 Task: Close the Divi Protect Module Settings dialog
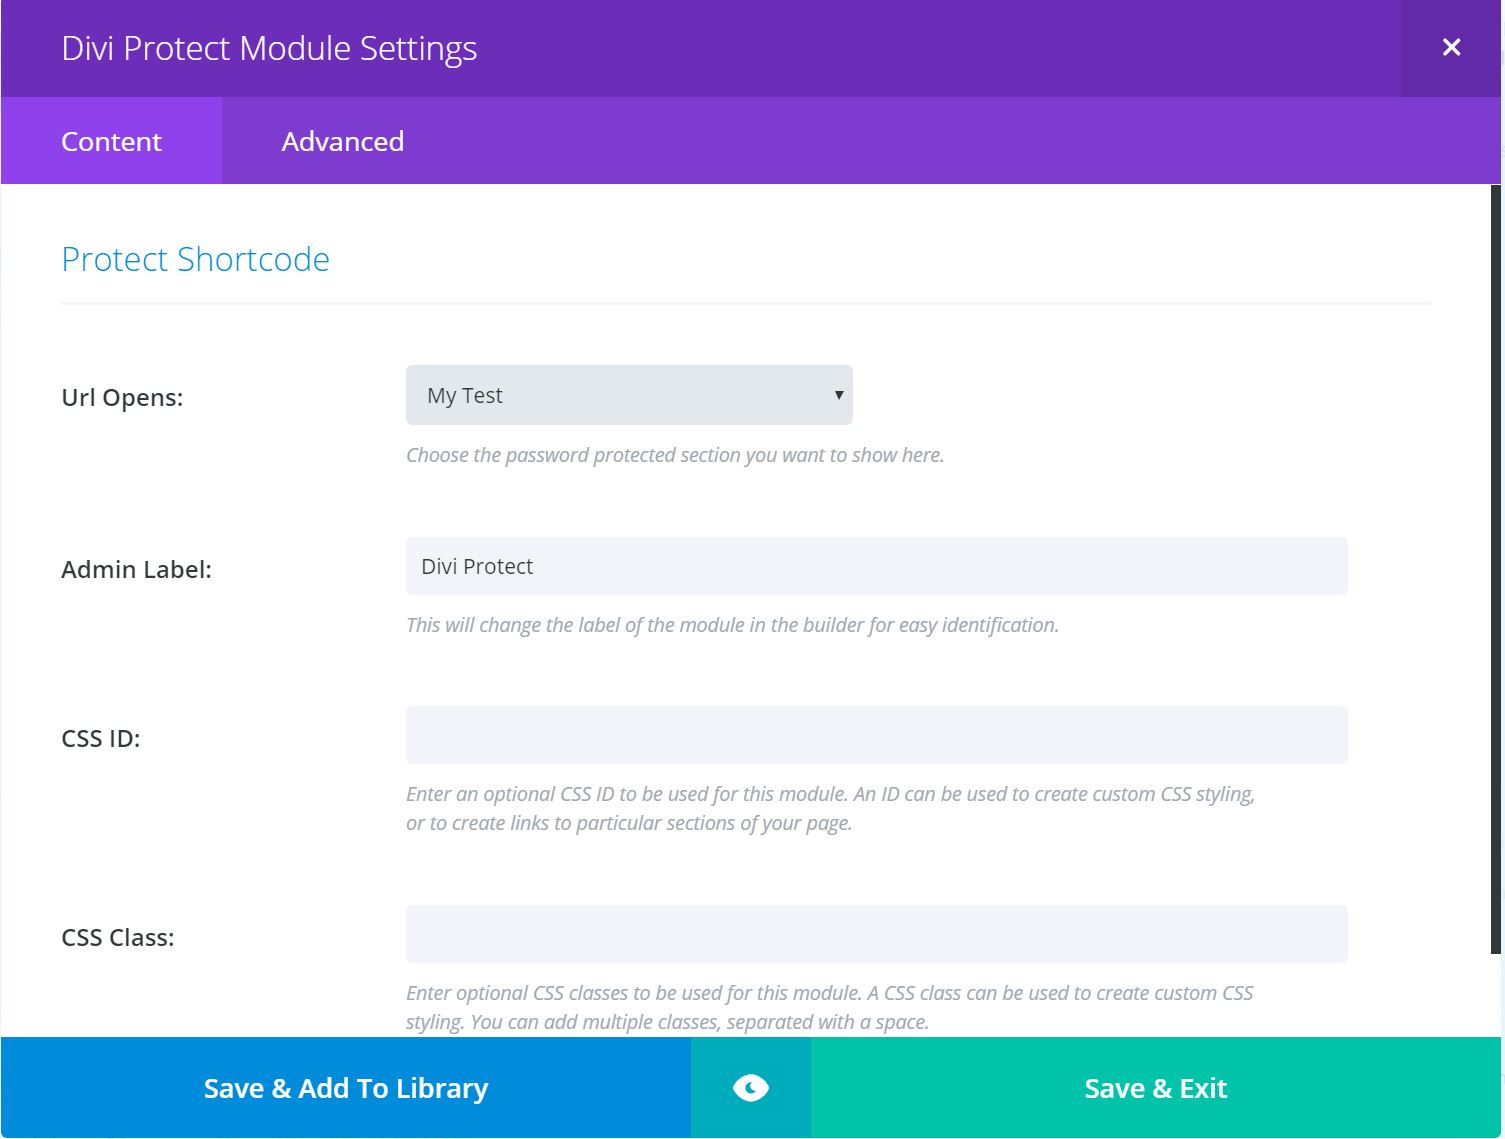1451,48
